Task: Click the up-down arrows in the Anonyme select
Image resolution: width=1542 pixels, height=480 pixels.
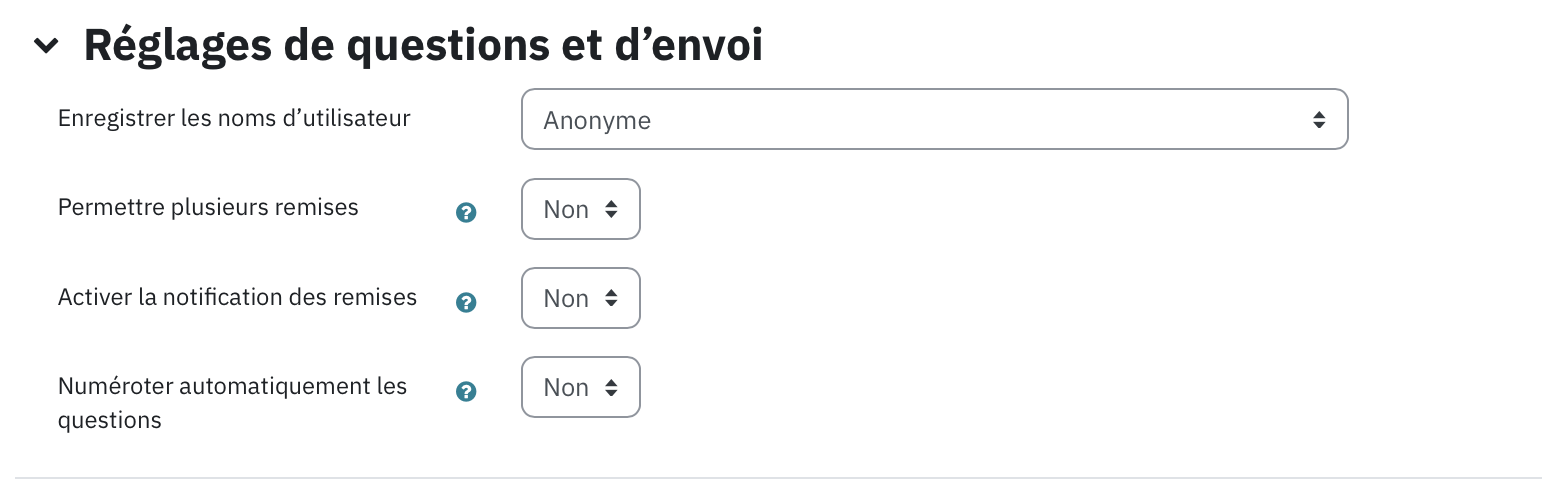Action: point(1319,120)
